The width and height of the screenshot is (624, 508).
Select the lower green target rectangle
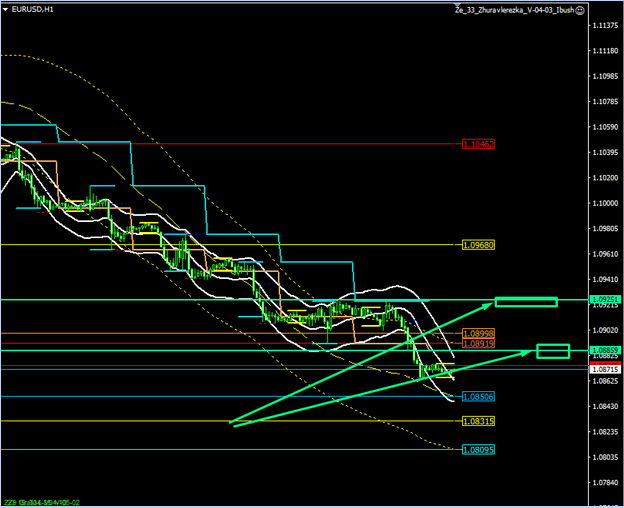pyautogui.click(x=552, y=351)
